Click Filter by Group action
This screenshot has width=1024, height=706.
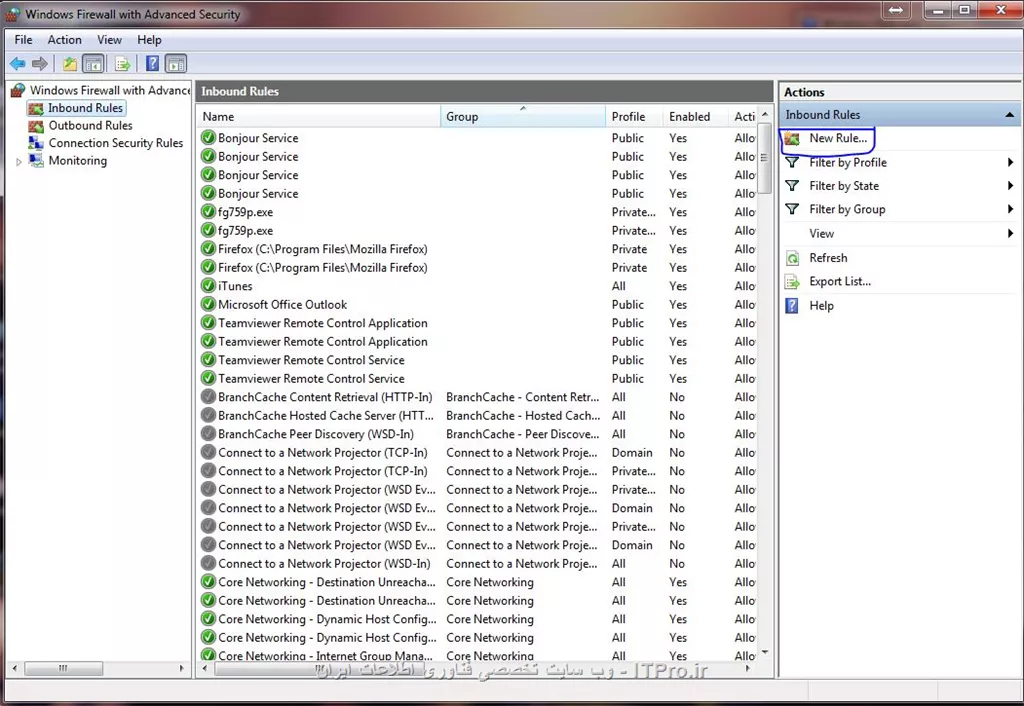click(847, 209)
